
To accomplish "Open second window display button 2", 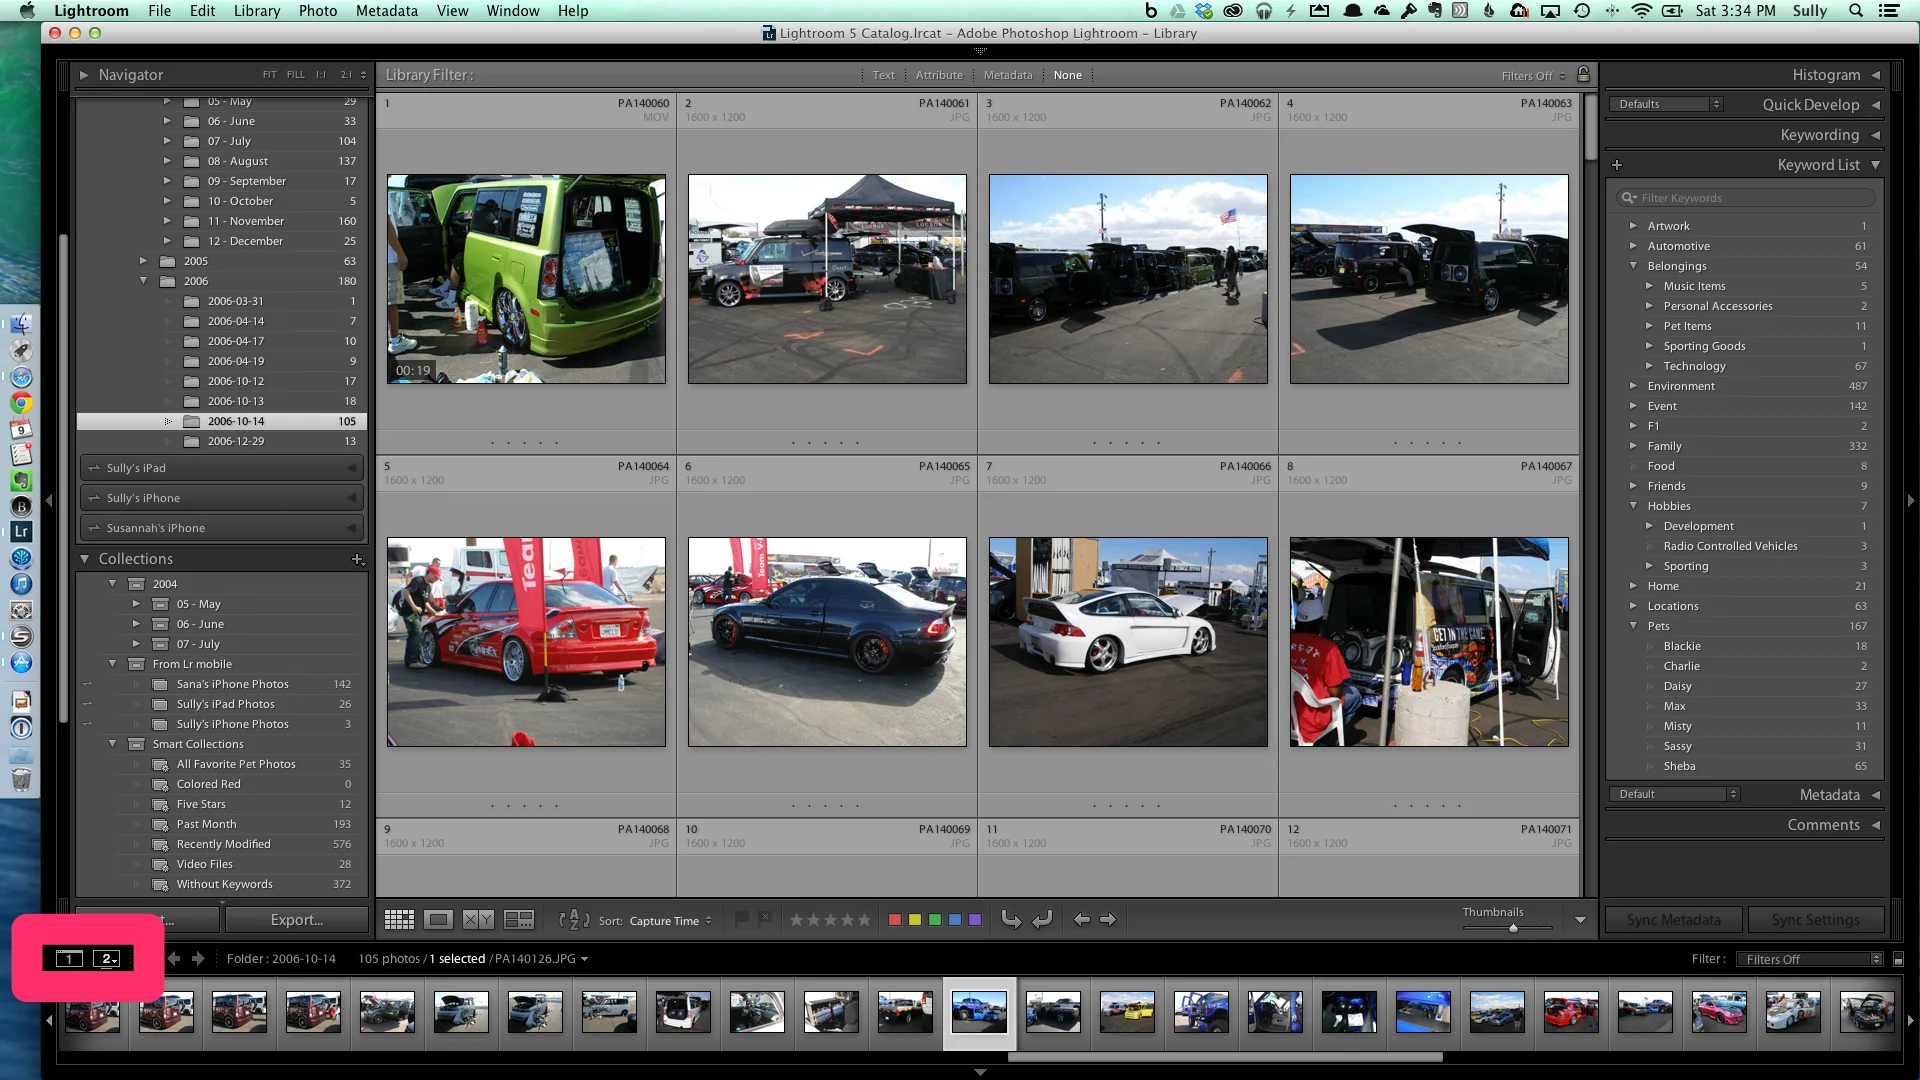I will (x=107, y=958).
